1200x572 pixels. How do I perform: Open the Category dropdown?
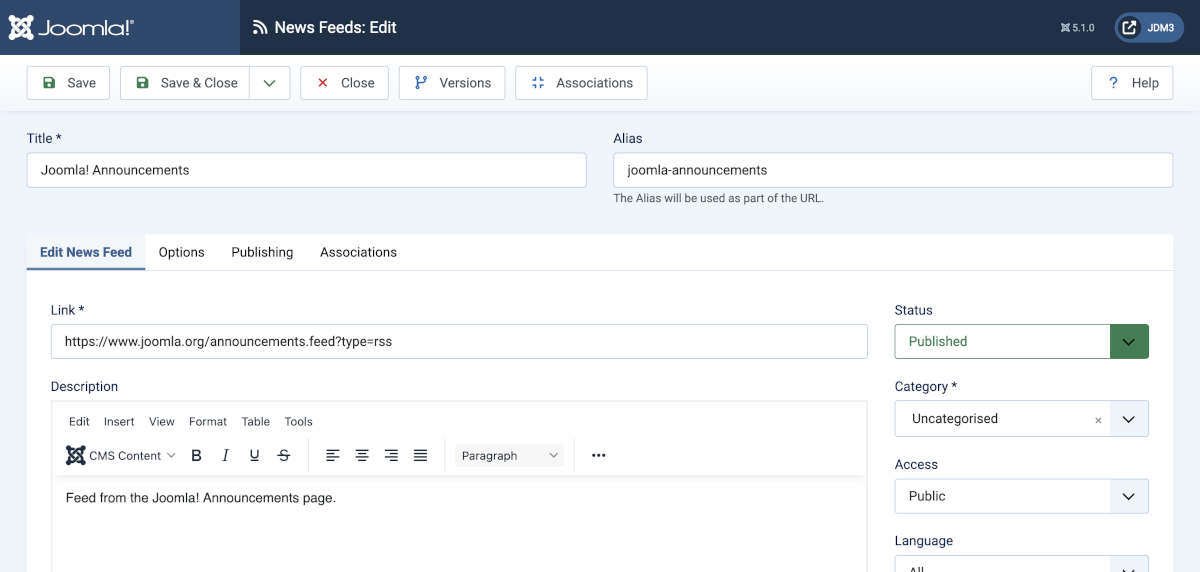tap(1129, 419)
